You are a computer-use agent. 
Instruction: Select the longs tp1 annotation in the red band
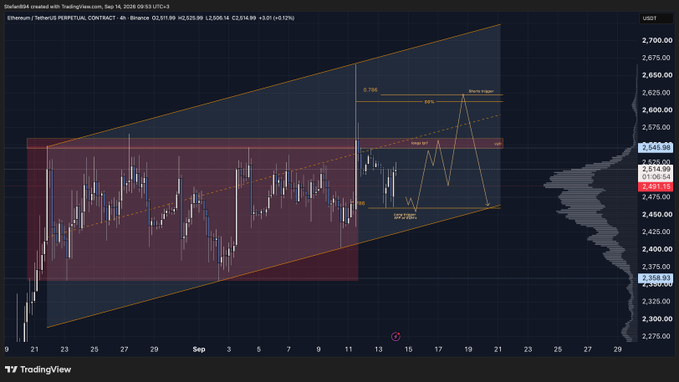(419, 143)
